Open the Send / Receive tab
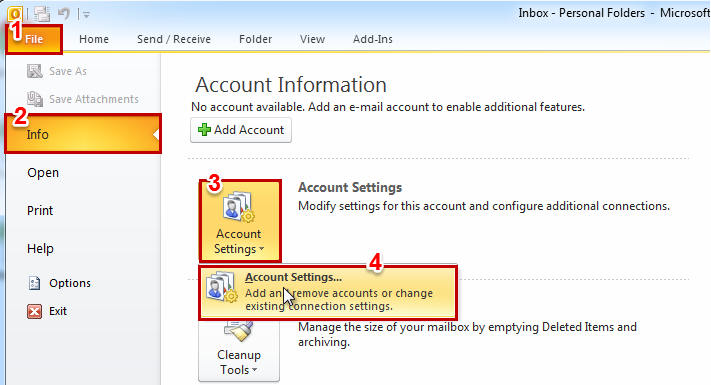The height and width of the screenshot is (385, 711). (174, 39)
